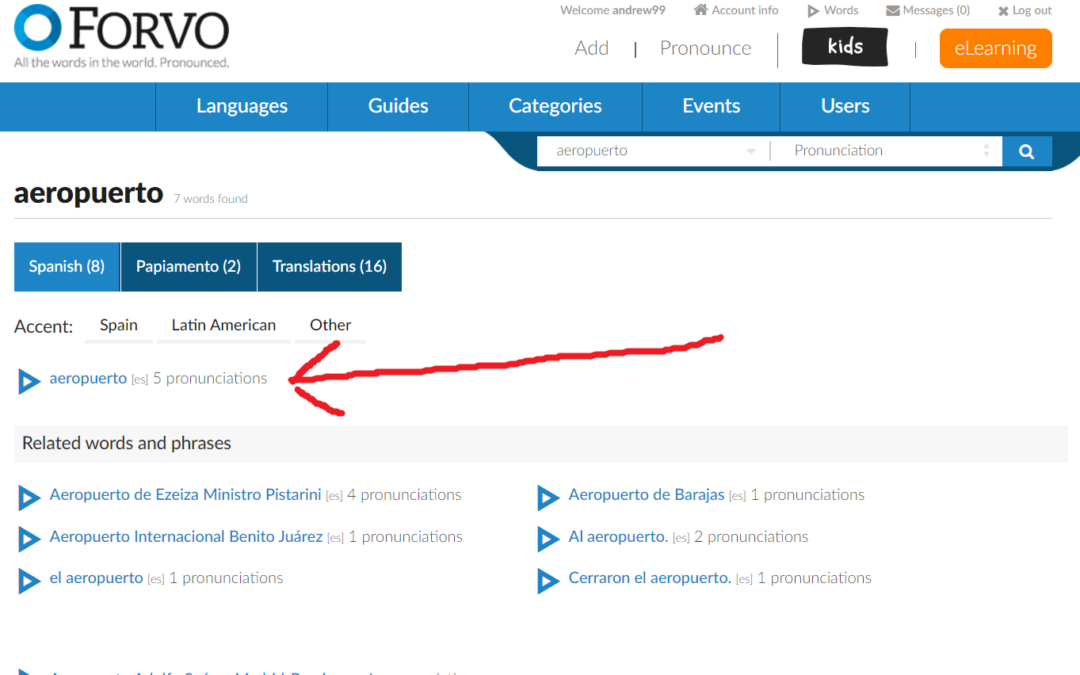Open the Forvo kids badge
The height and width of the screenshot is (675, 1080).
pyautogui.click(x=844, y=48)
